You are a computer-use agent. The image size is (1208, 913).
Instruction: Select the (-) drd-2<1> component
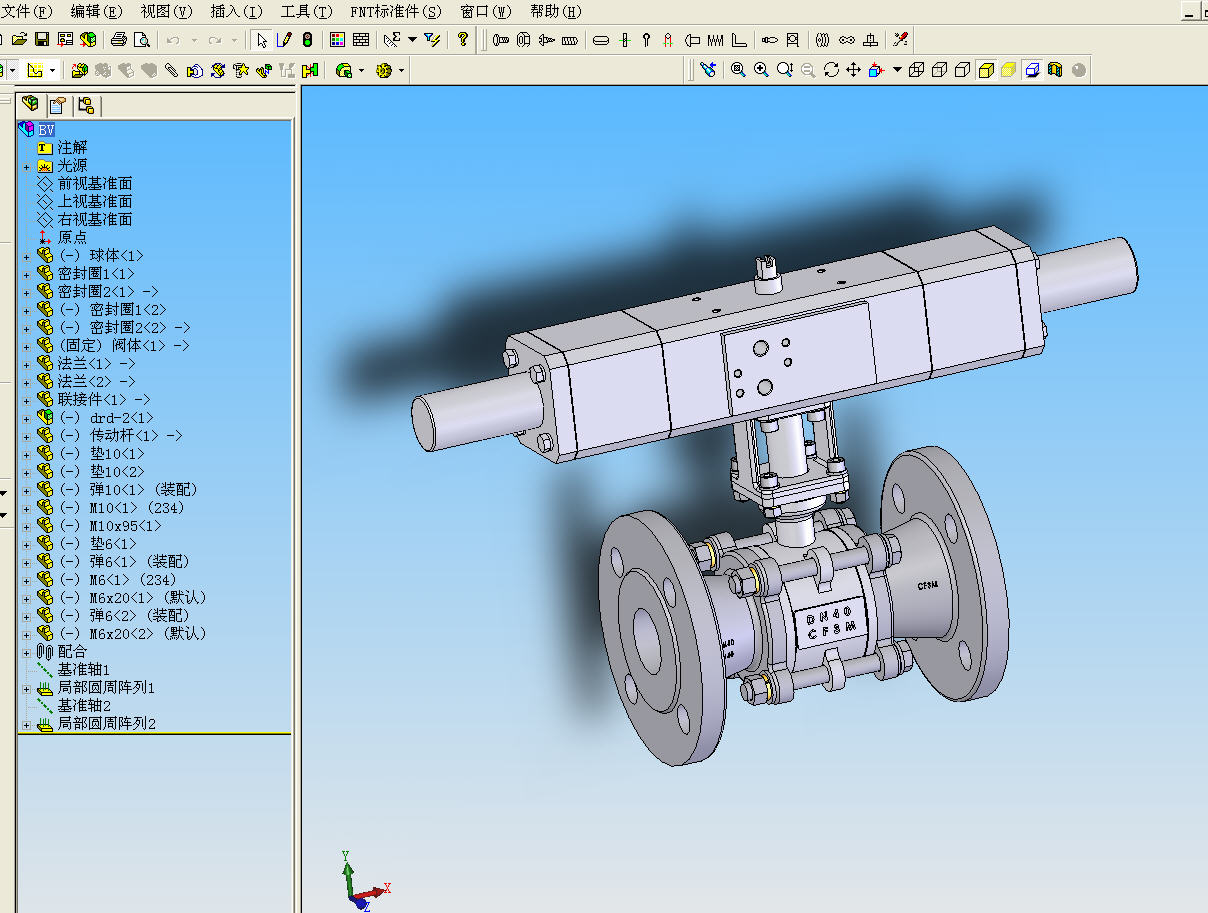(x=106, y=418)
